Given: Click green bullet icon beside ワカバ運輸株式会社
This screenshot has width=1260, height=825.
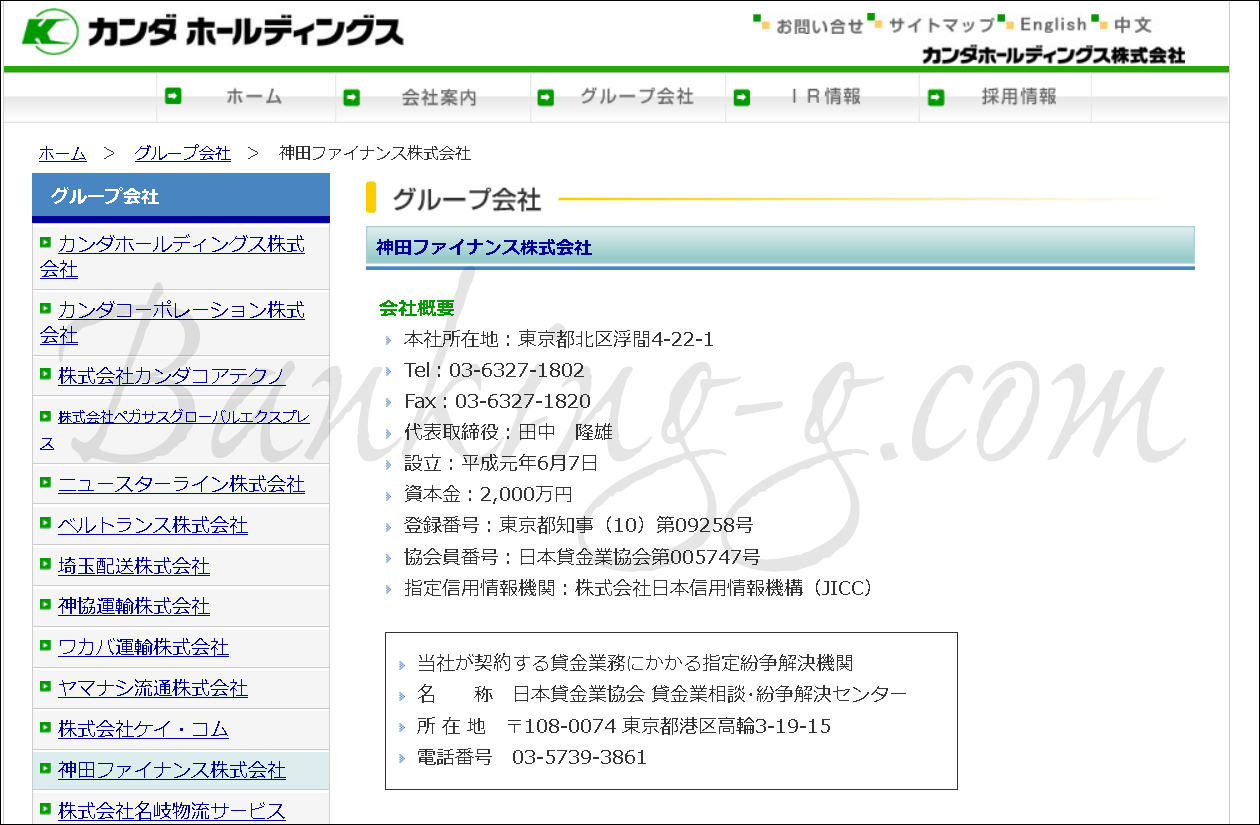Looking at the screenshot, I should coord(45,644).
